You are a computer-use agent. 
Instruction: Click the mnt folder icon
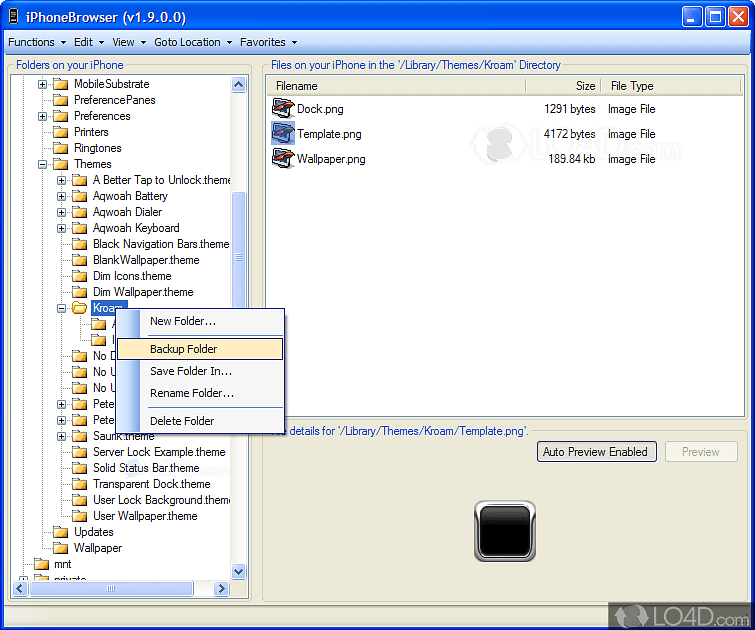pyautogui.click(x=41, y=564)
